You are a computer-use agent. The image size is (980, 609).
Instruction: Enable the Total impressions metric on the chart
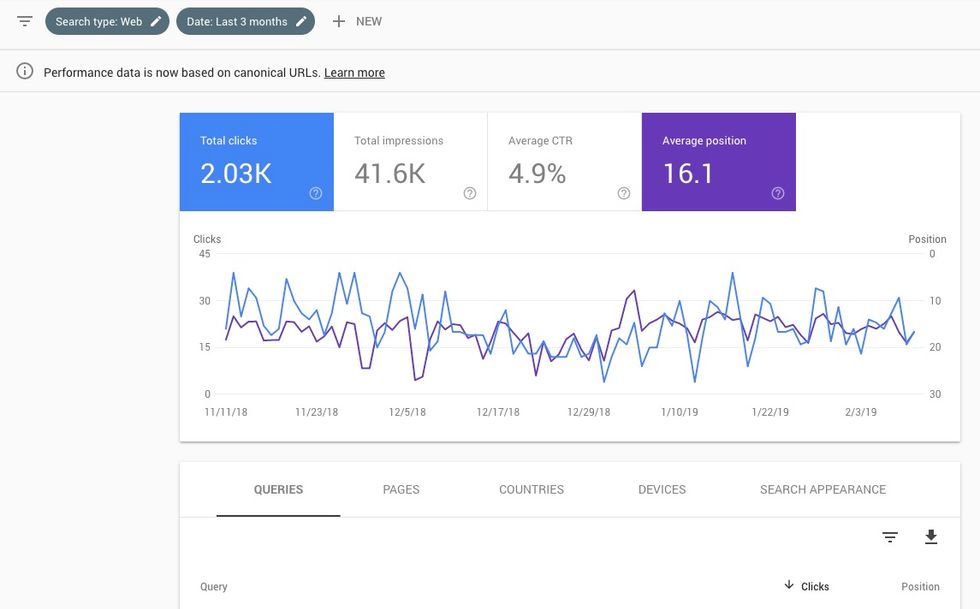(x=410, y=160)
